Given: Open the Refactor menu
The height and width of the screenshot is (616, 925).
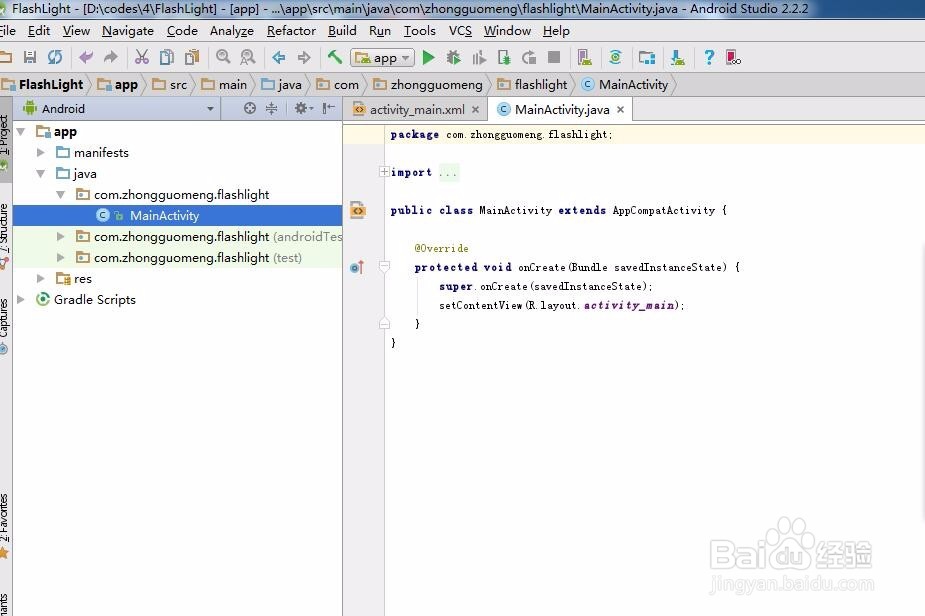Looking at the screenshot, I should [290, 30].
